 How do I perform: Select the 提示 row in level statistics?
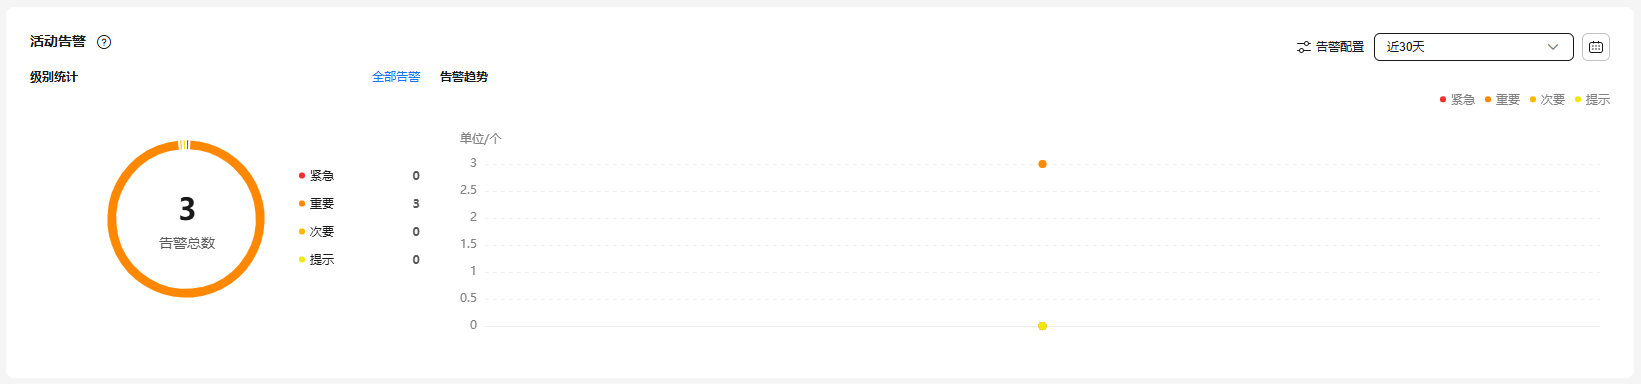[359, 260]
